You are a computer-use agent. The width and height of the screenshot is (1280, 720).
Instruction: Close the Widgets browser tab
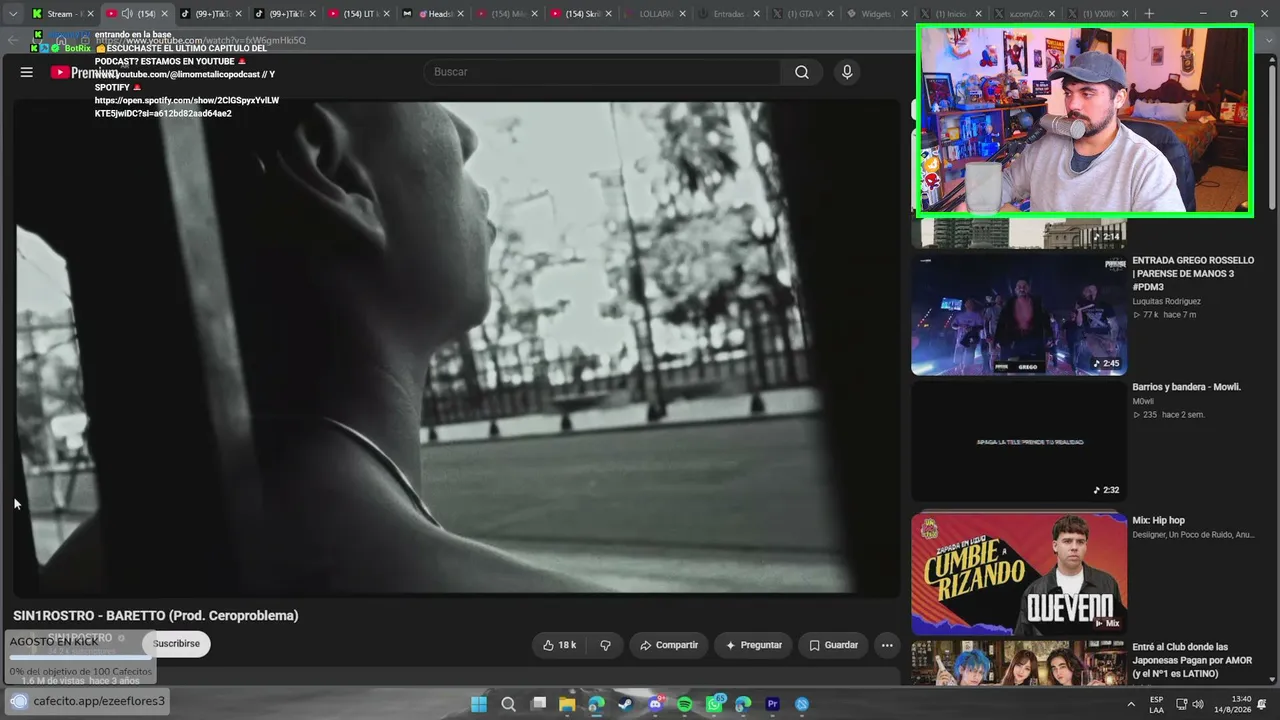point(904,14)
